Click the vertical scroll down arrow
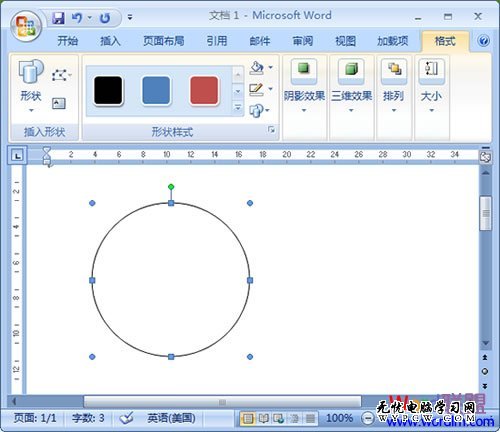 click(486, 343)
